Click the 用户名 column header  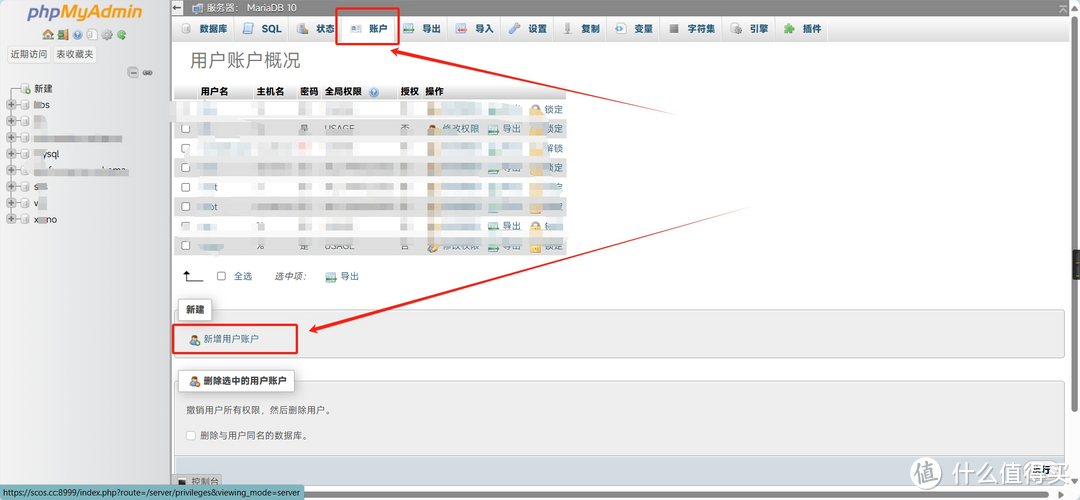214,92
